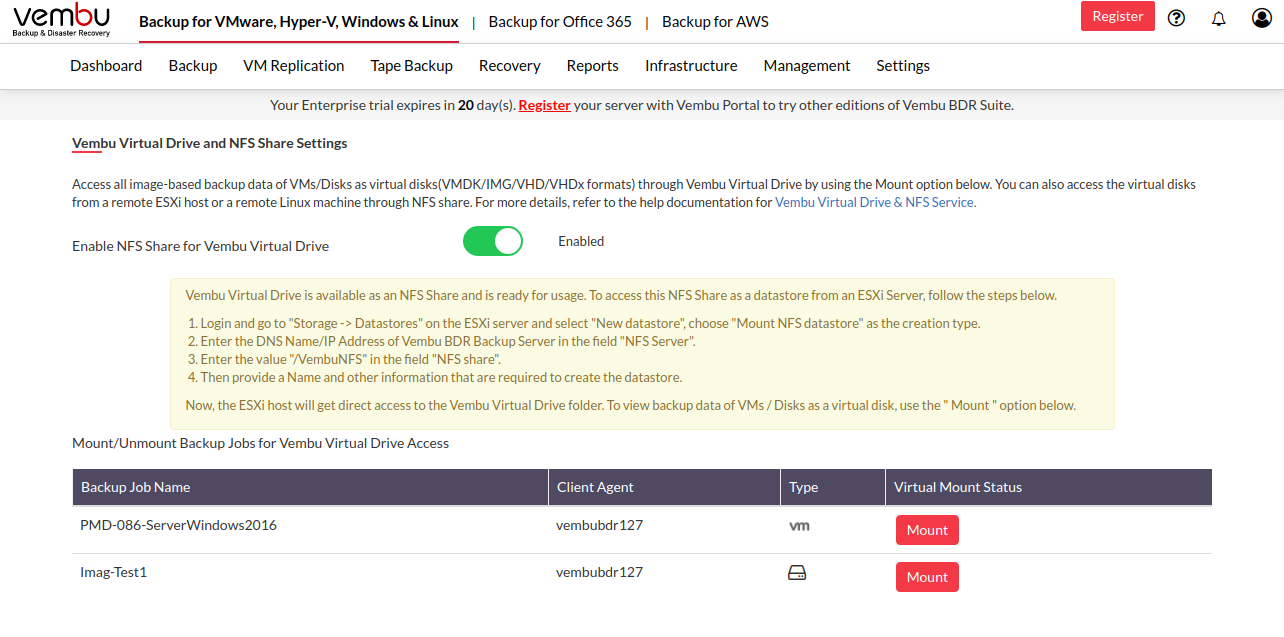Viewport: 1284px width, 637px height.
Task: Switch to Backup for VMware, Hyper-V, Windows & Linux
Action: 299,21
